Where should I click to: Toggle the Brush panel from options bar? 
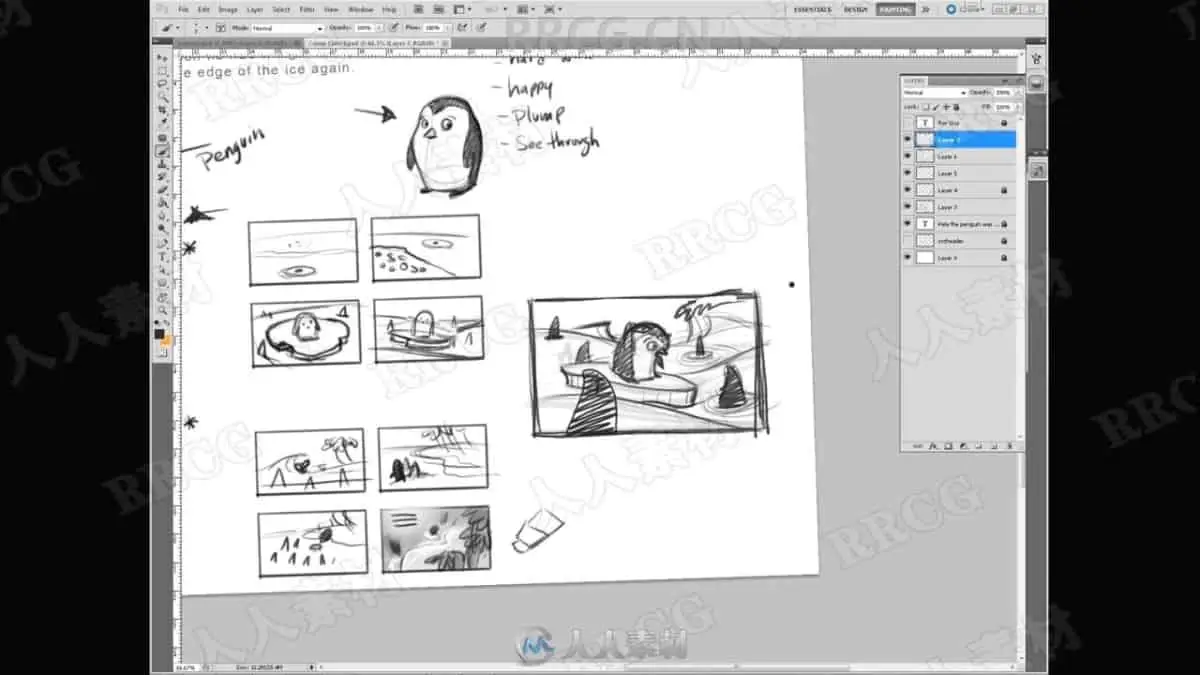click(x=220, y=27)
